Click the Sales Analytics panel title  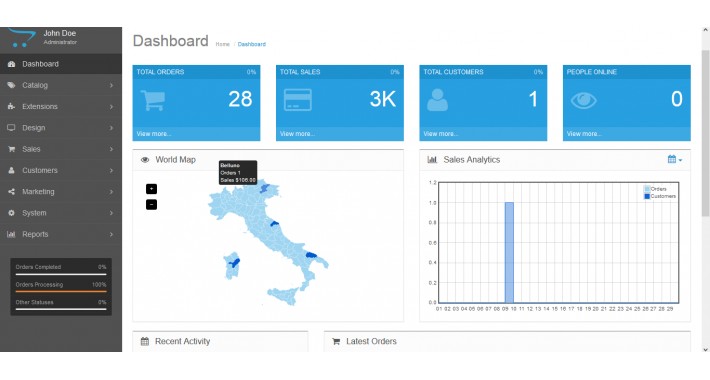coord(472,160)
